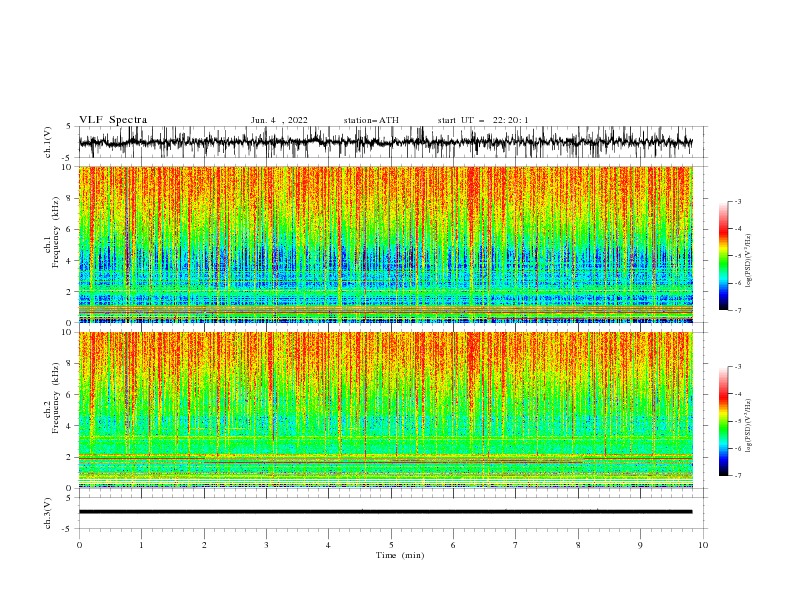Screen dimensions: 792x612
Task: Click the "VLF Spectra" plot title
Action: pos(113,120)
